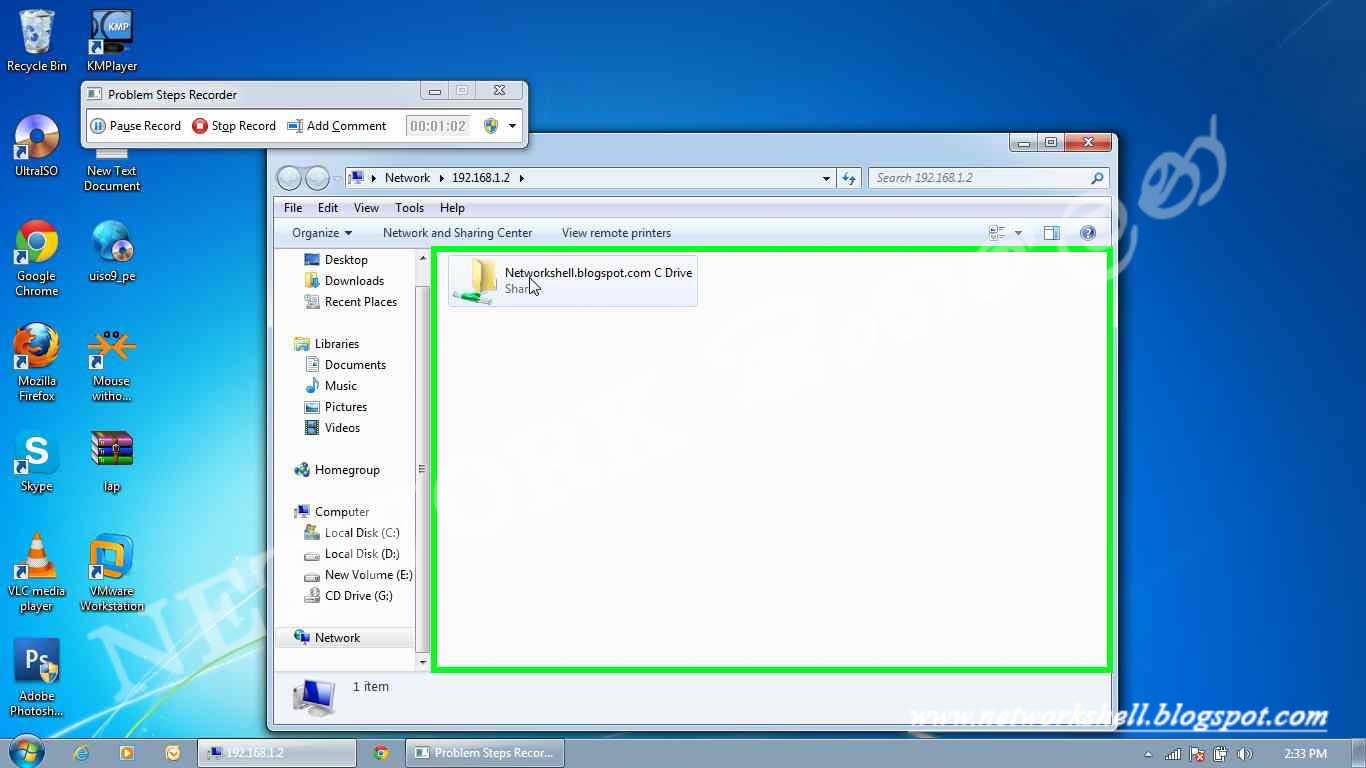1366x768 pixels.
Task: Click the shield help icon in the recorder
Action: 490,126
